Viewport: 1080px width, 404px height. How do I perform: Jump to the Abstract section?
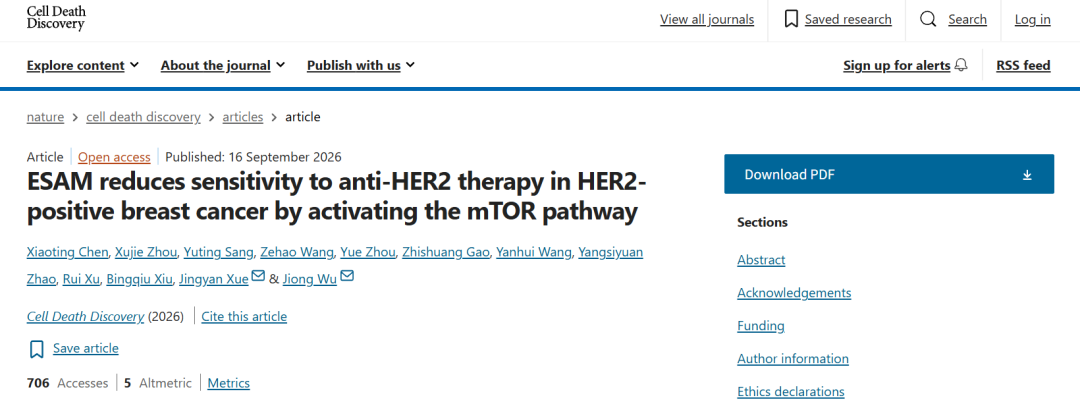tap(761, 259)
